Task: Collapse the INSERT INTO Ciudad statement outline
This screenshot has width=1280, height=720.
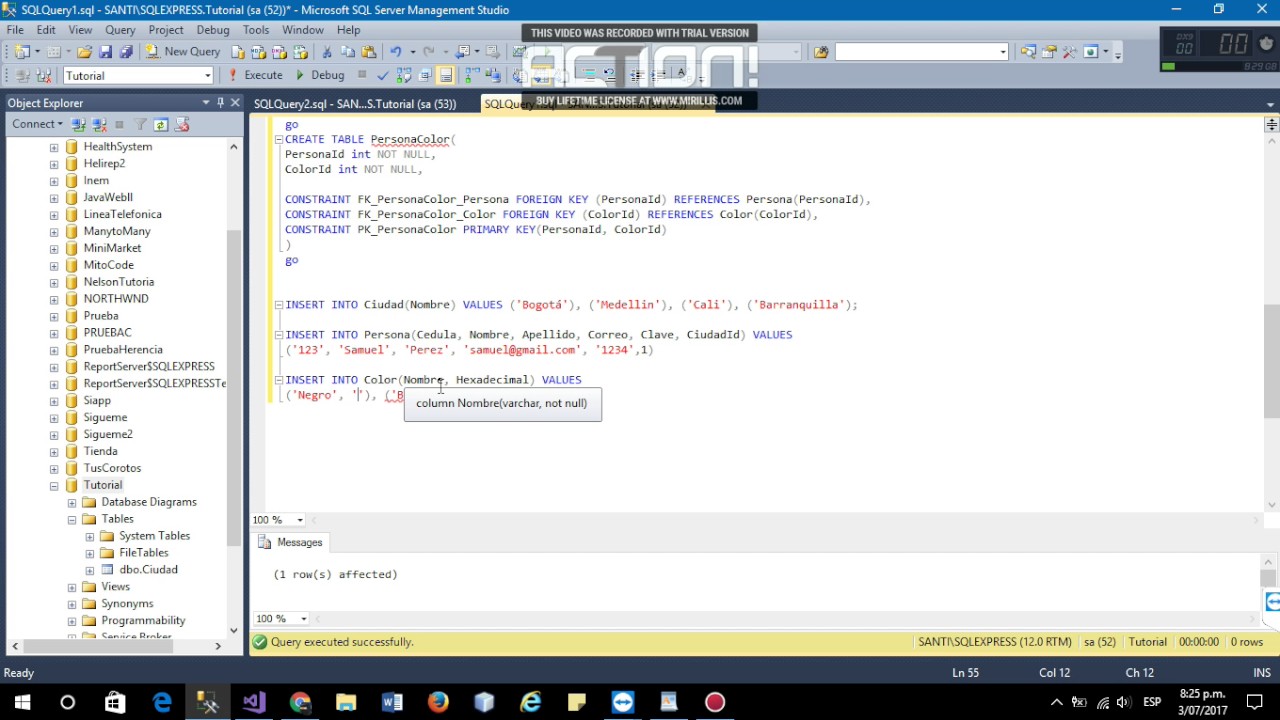Action: click(278, 305)
